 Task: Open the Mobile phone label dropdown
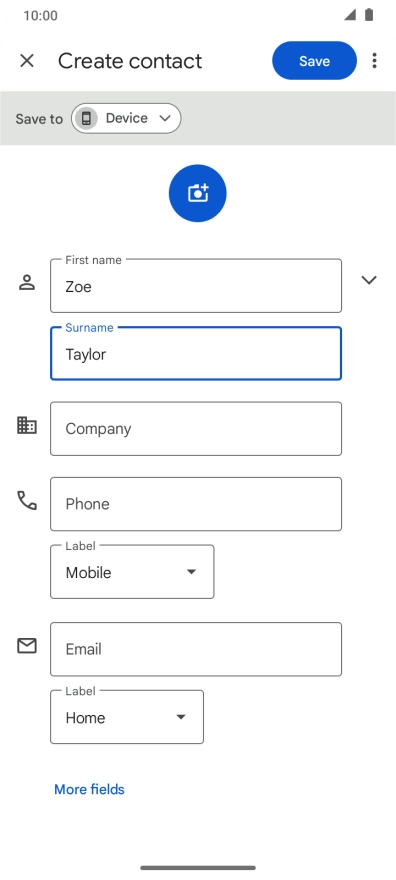[x=132, y=572]
